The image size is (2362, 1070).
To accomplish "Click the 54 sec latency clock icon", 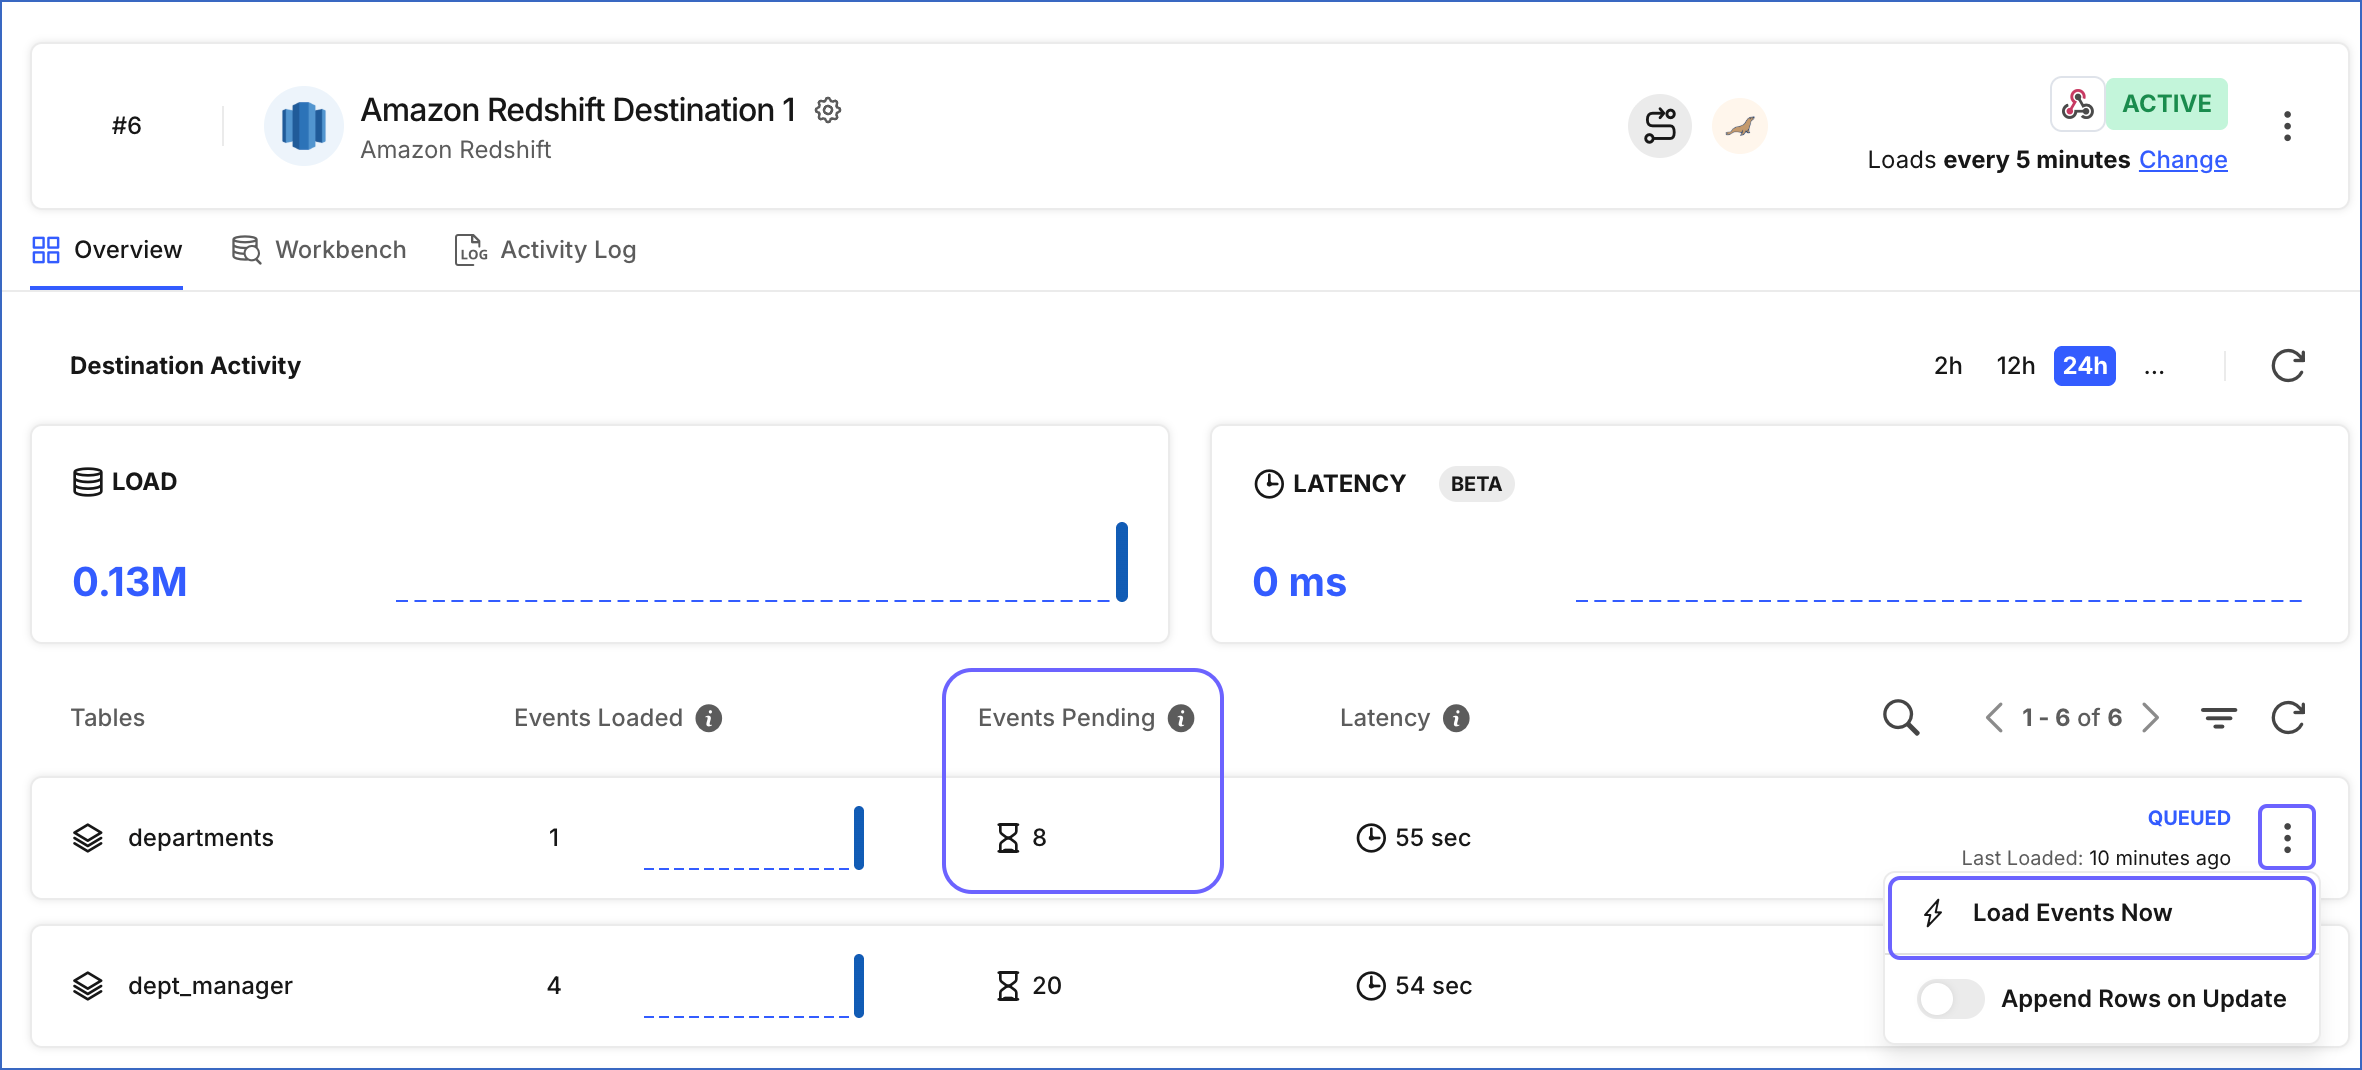I will (x=1371, y=986).
